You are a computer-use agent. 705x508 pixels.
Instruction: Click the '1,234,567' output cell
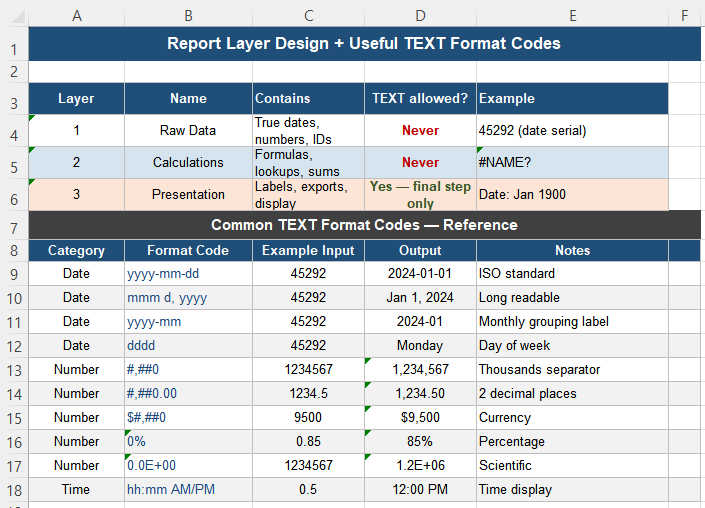[420, 370]
